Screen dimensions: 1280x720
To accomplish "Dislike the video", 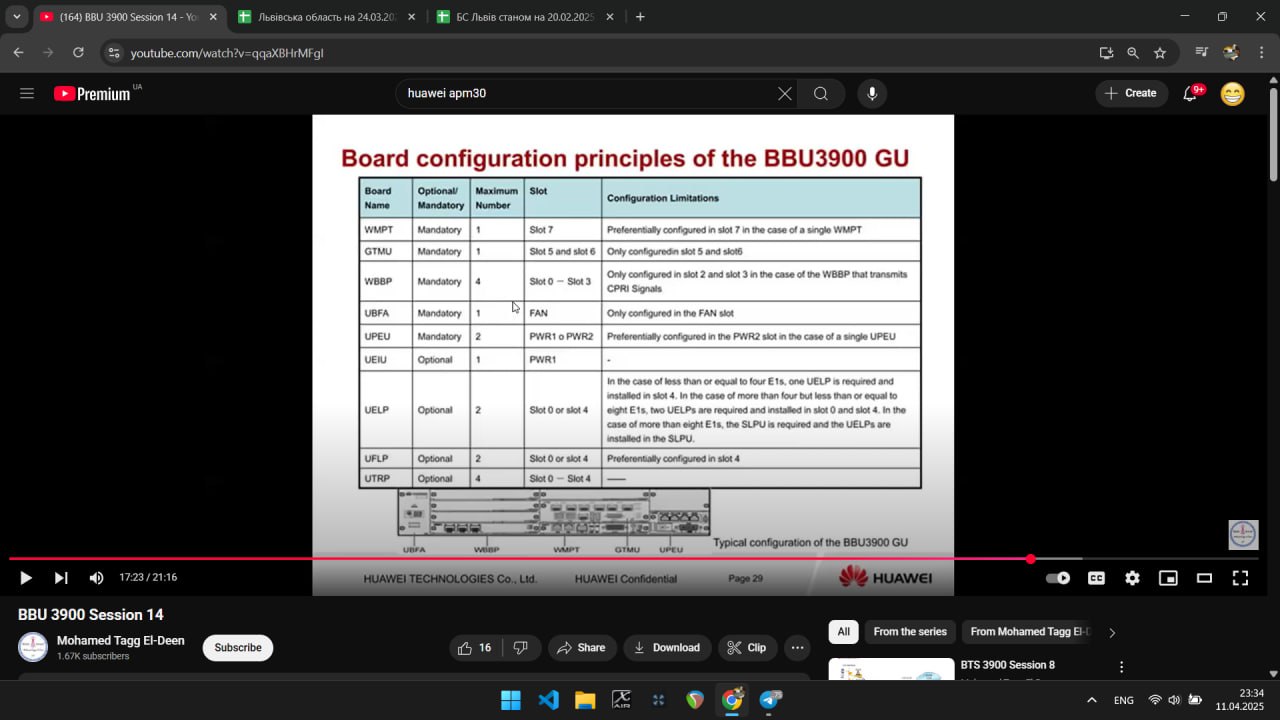I will [x=521, y=648].
